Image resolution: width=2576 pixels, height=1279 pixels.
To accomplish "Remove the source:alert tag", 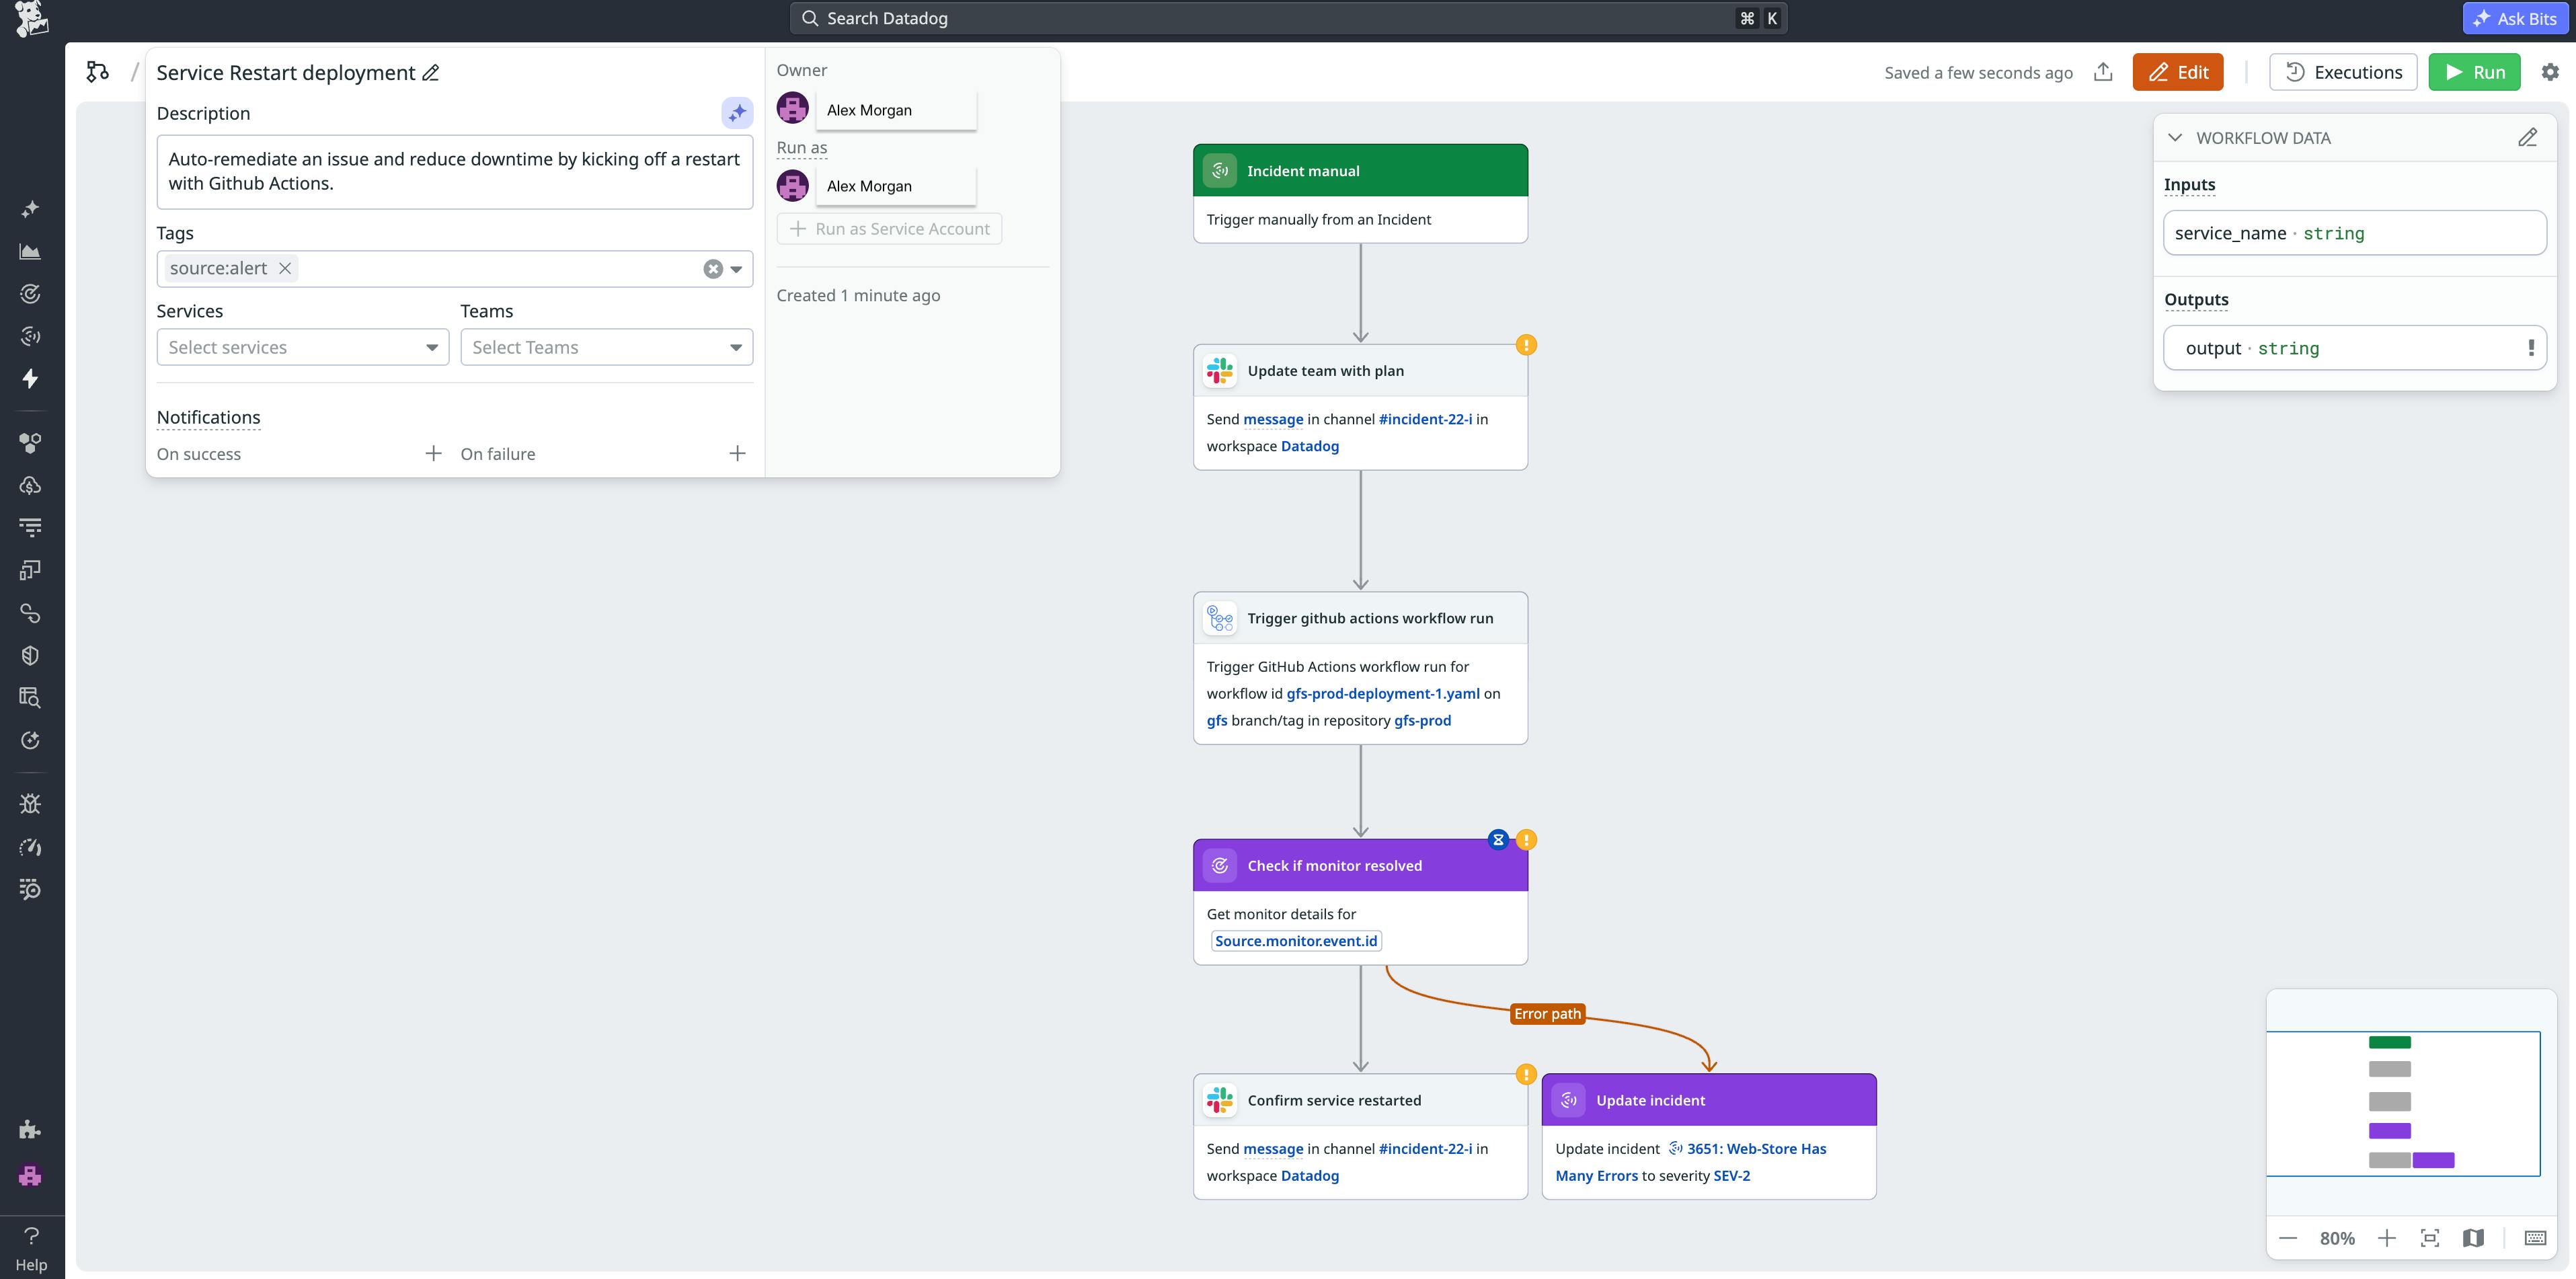I will coord(284,268).
